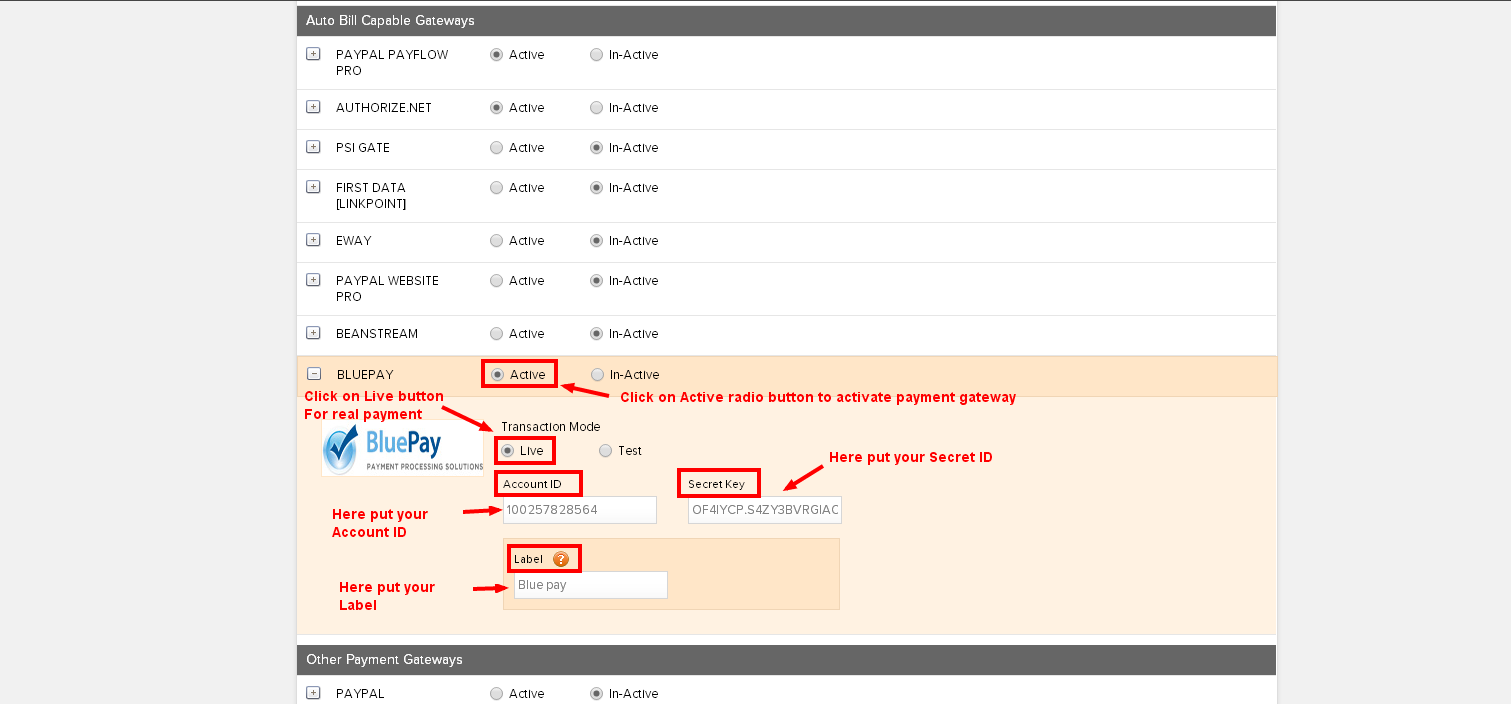This screenshot has width=1511, height=704.
Task: Select In-Active for PAYPAL WEBSITE PRO
Action: 597,281
